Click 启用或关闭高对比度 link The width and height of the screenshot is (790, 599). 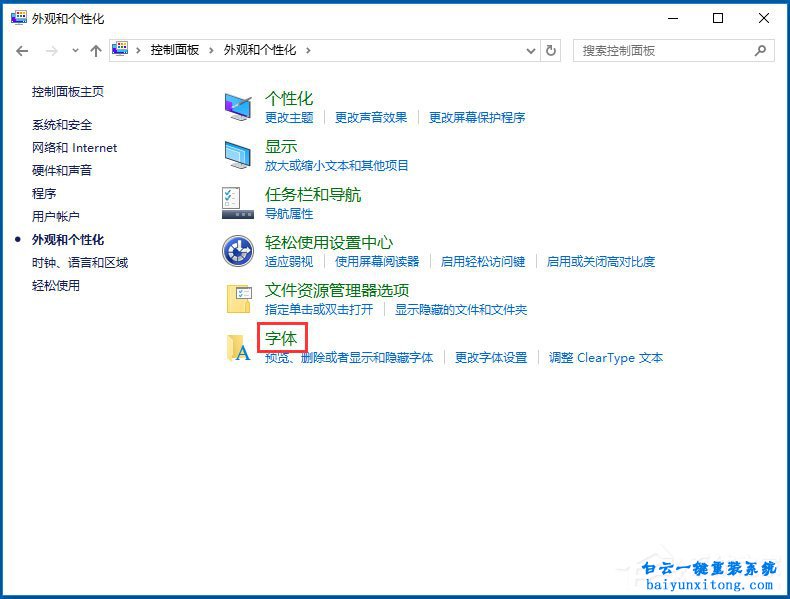(601, 261)
